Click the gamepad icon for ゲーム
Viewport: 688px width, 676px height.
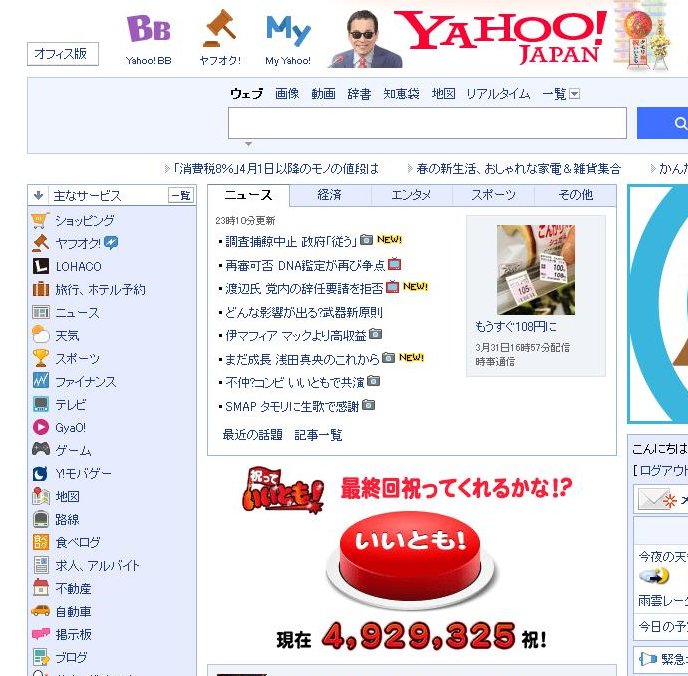40,449
